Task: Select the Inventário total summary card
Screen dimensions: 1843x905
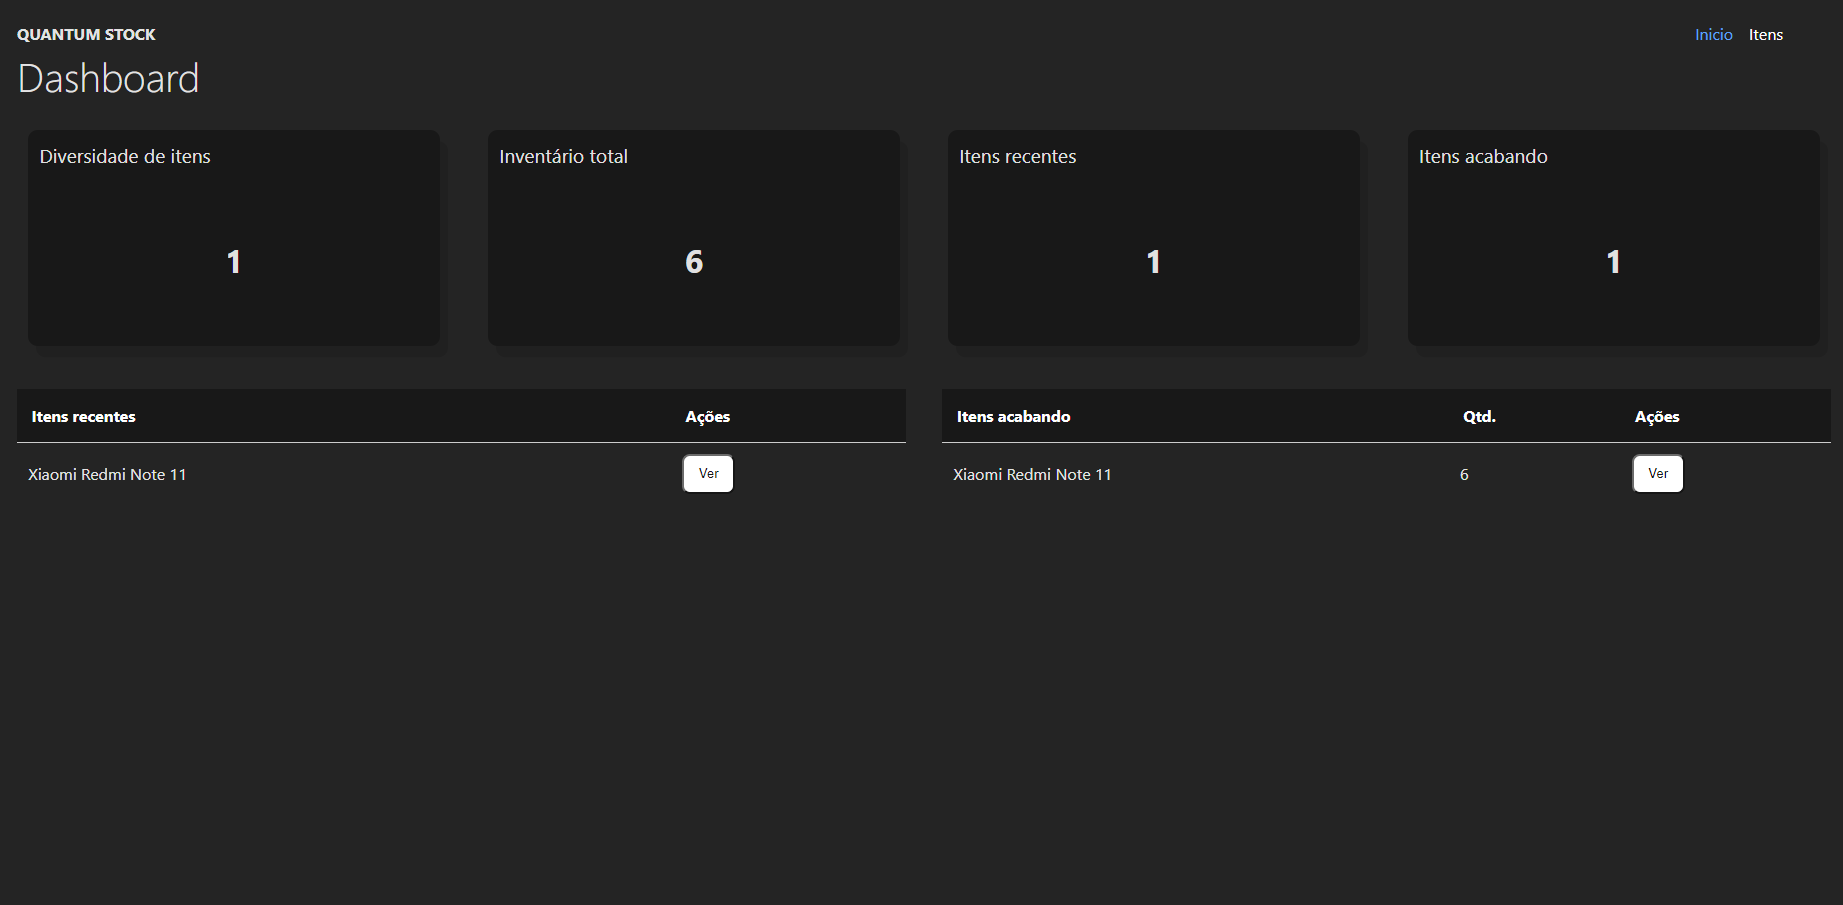Action: 693,240
